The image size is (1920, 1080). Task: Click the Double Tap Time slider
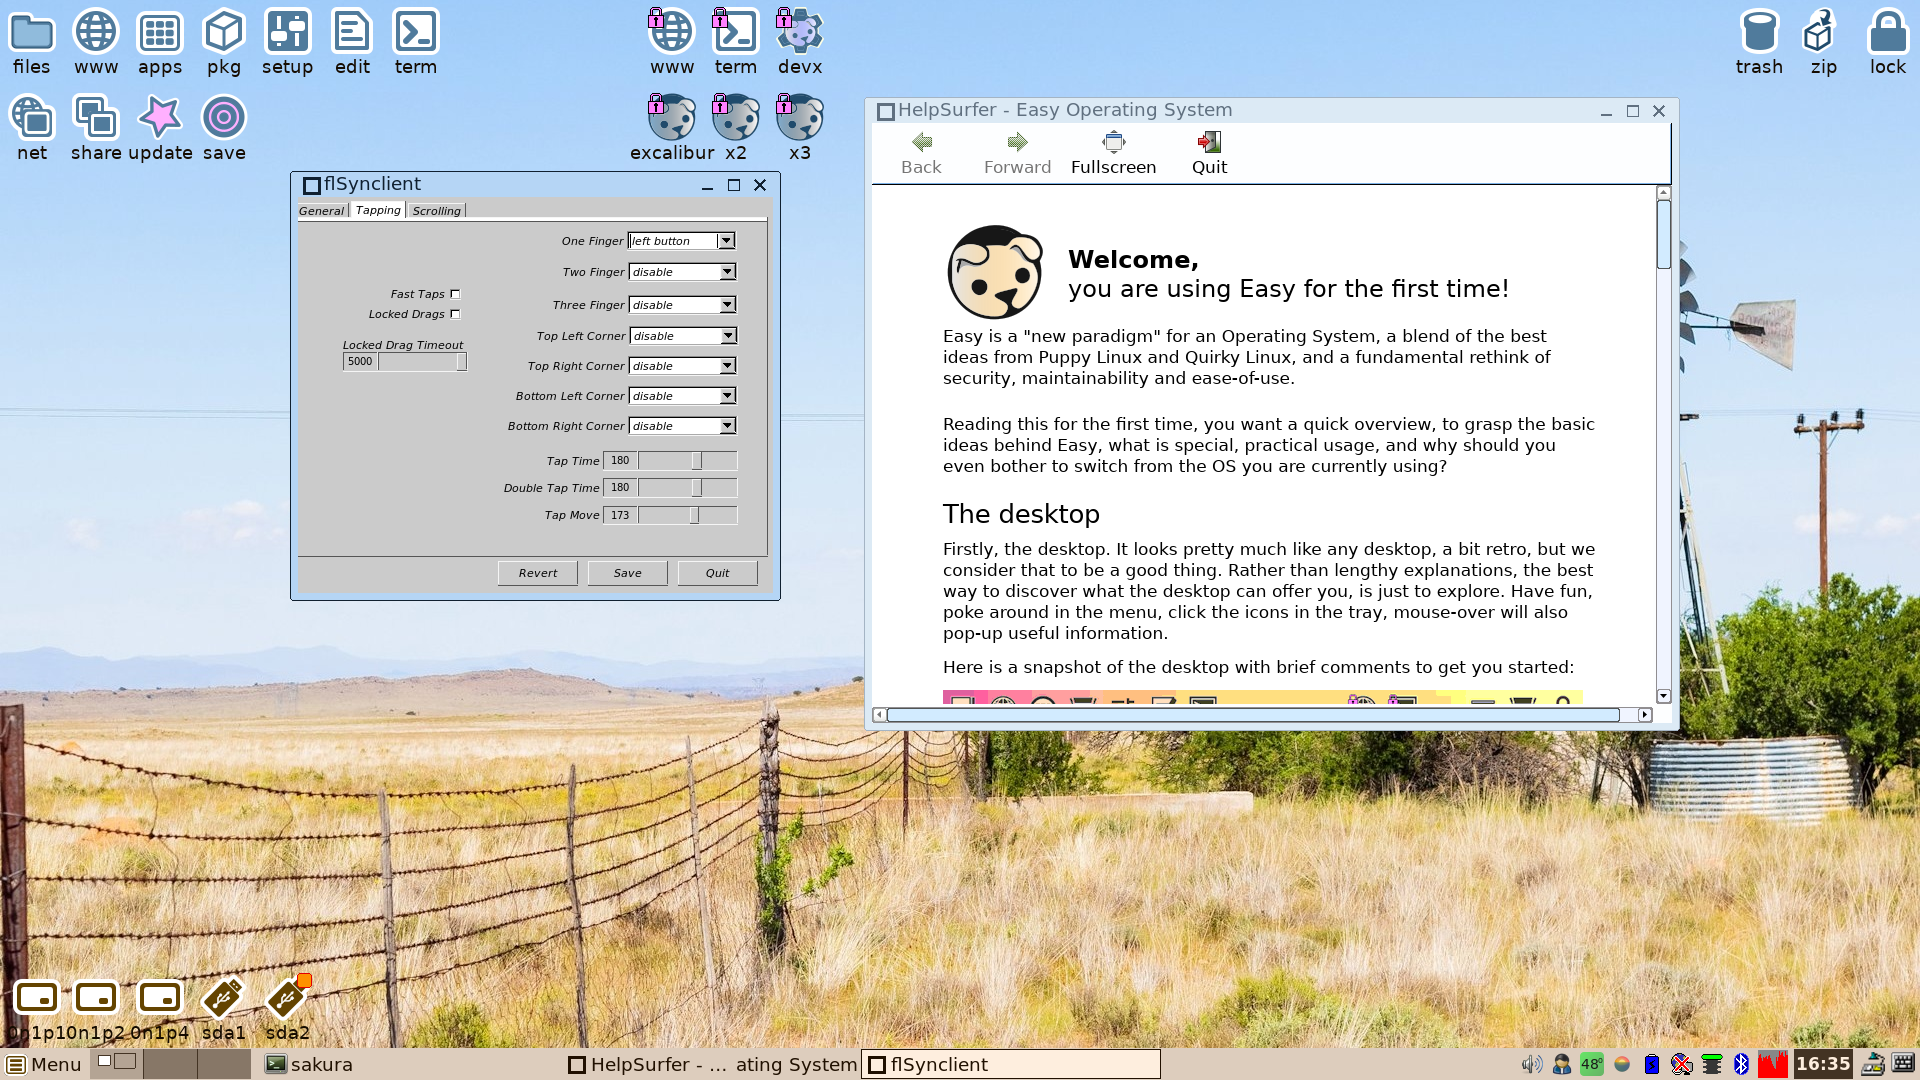688,488
